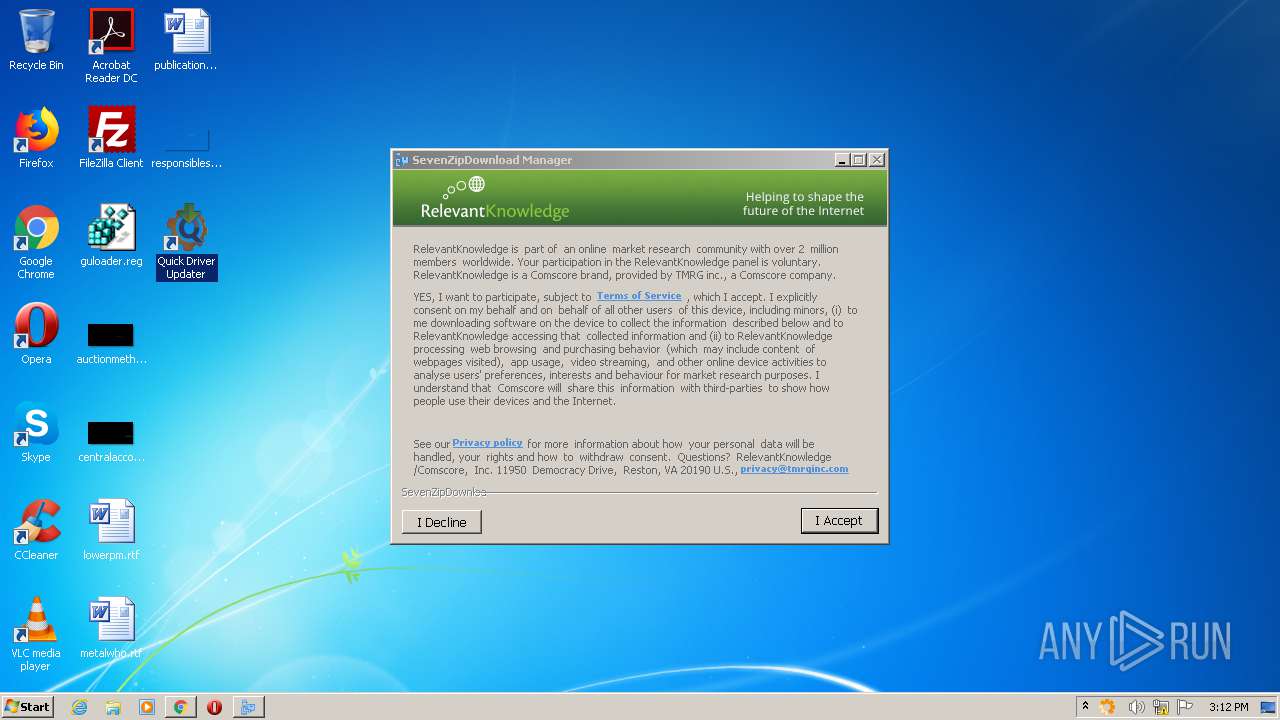This screenshot has width=1280, height=720.
Task: Click the Show desktop button
Action: pyautogui.click(x=1269, y=707)
